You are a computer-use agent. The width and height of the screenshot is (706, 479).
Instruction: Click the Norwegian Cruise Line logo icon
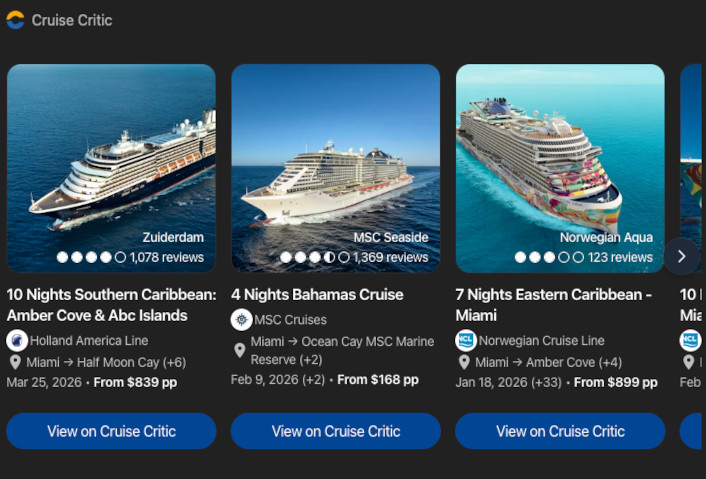(x=465, y=340)
